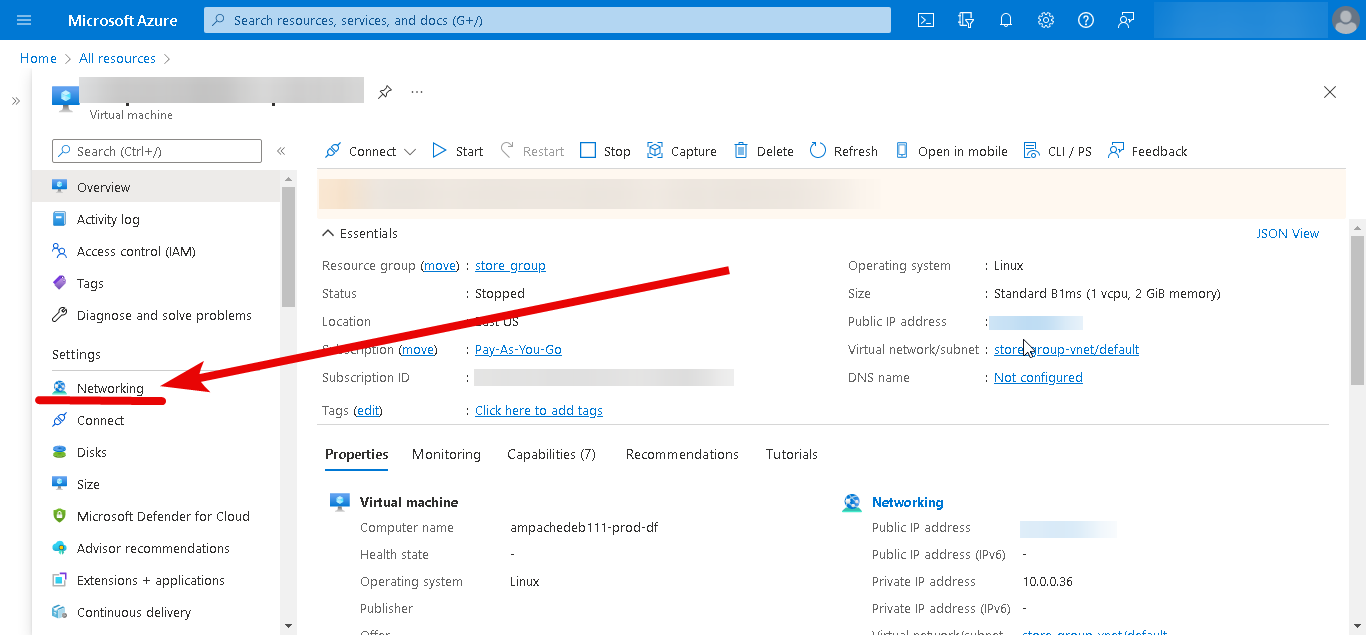Screen dimensions: 1366x635
Task: Switch to the Tutorials tab
Action: 792,454
